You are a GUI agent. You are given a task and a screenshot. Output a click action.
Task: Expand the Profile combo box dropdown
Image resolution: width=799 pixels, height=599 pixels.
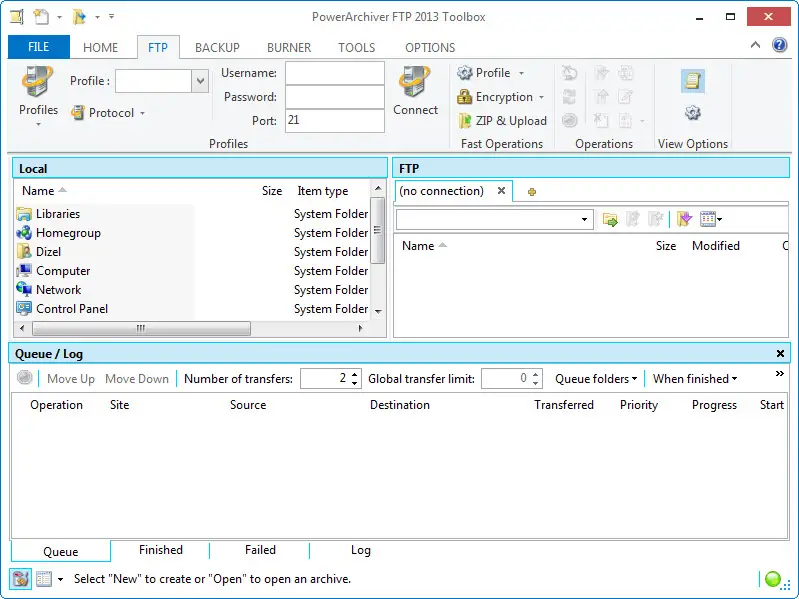pyautogui.click(x=200, y=81)
